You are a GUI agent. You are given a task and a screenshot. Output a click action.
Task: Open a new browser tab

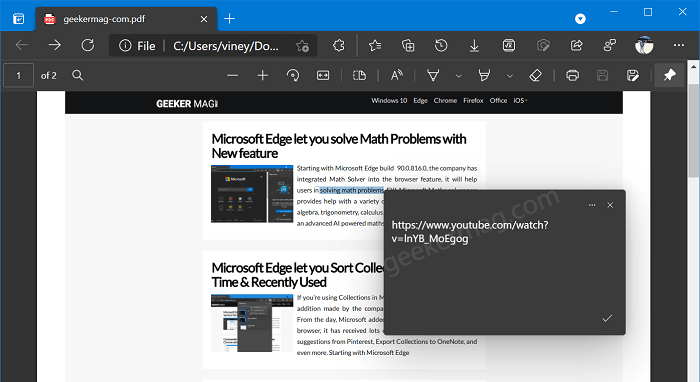[x=229, y=19]
